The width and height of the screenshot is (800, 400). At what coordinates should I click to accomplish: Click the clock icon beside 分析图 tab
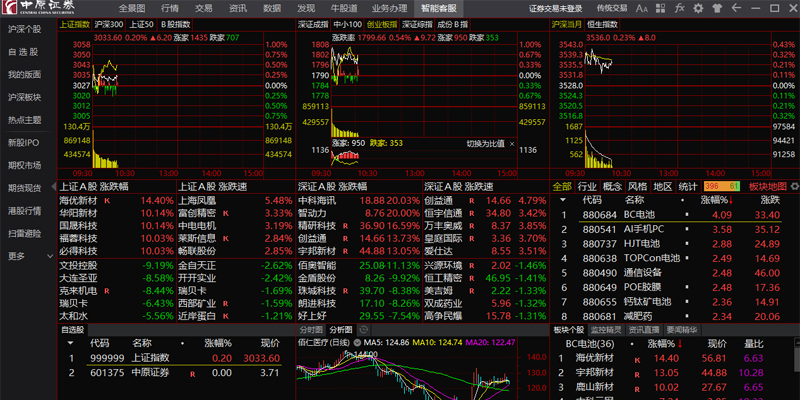[x=363, y=329]
